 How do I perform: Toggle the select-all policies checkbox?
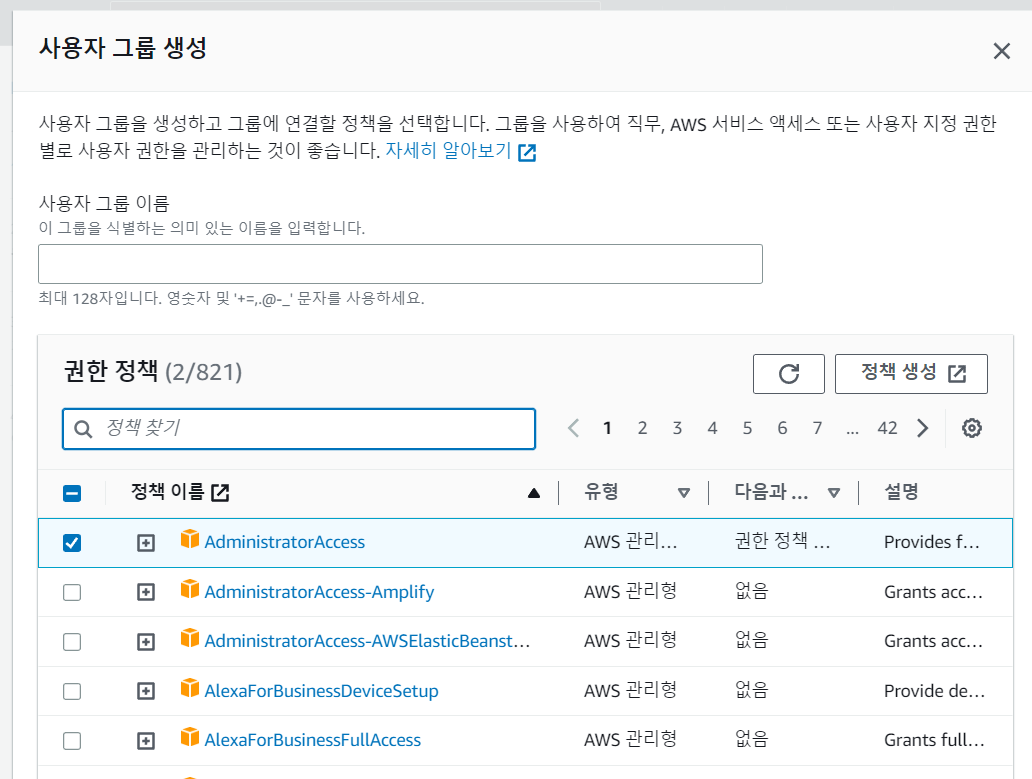[x=72, y=493]
